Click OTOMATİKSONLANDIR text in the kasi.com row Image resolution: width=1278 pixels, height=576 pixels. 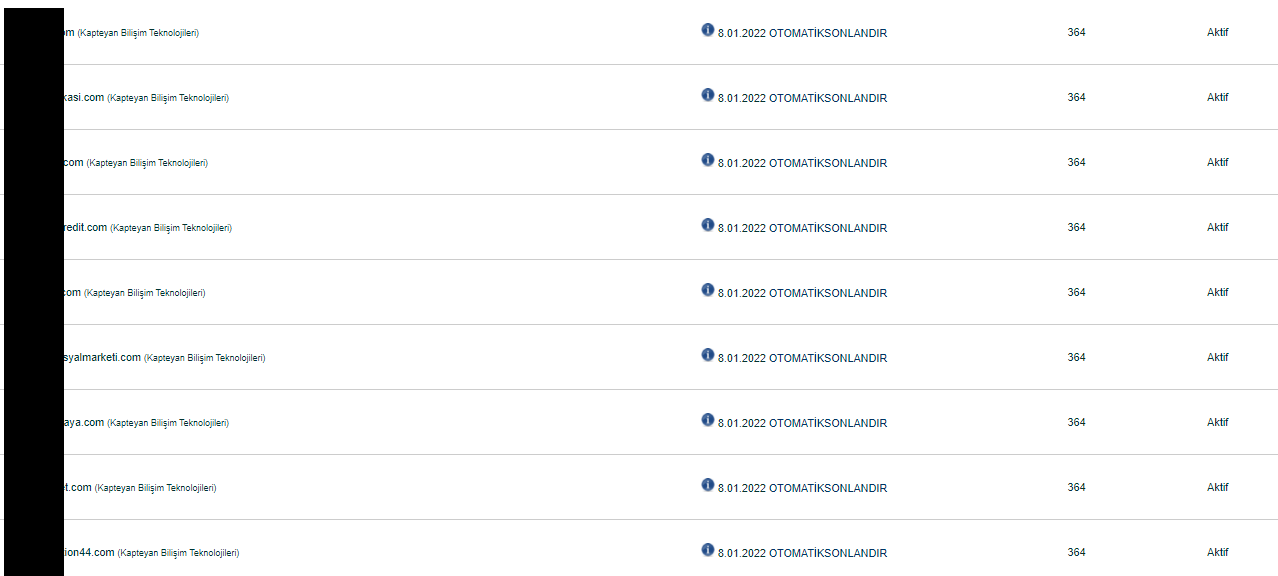[828, 98]
